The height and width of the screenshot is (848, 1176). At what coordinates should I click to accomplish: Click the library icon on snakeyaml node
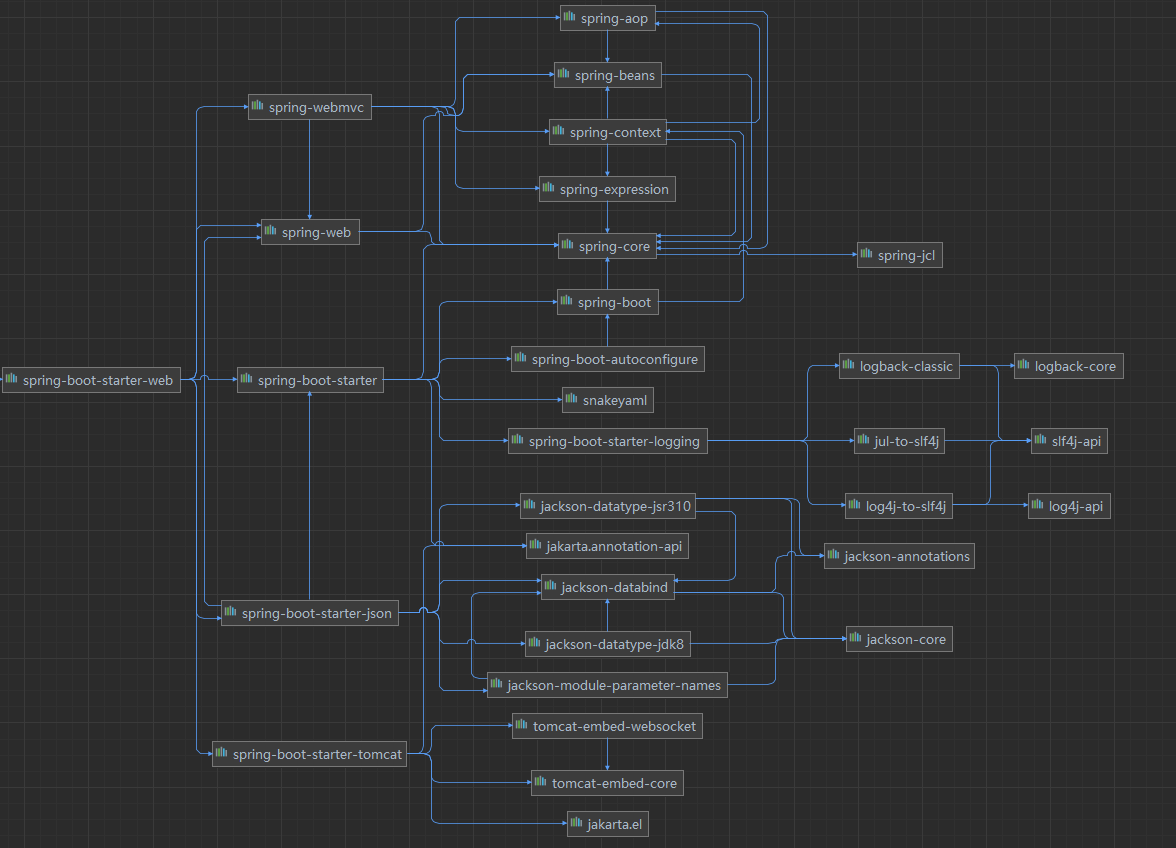(x=571, y=400)
